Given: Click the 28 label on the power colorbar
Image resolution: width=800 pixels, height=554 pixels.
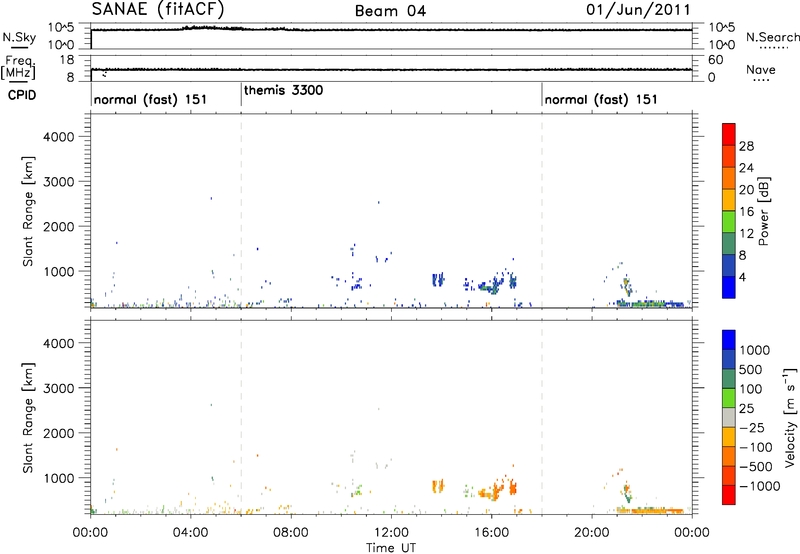Looking at the screenshot, I should (746, 146).
